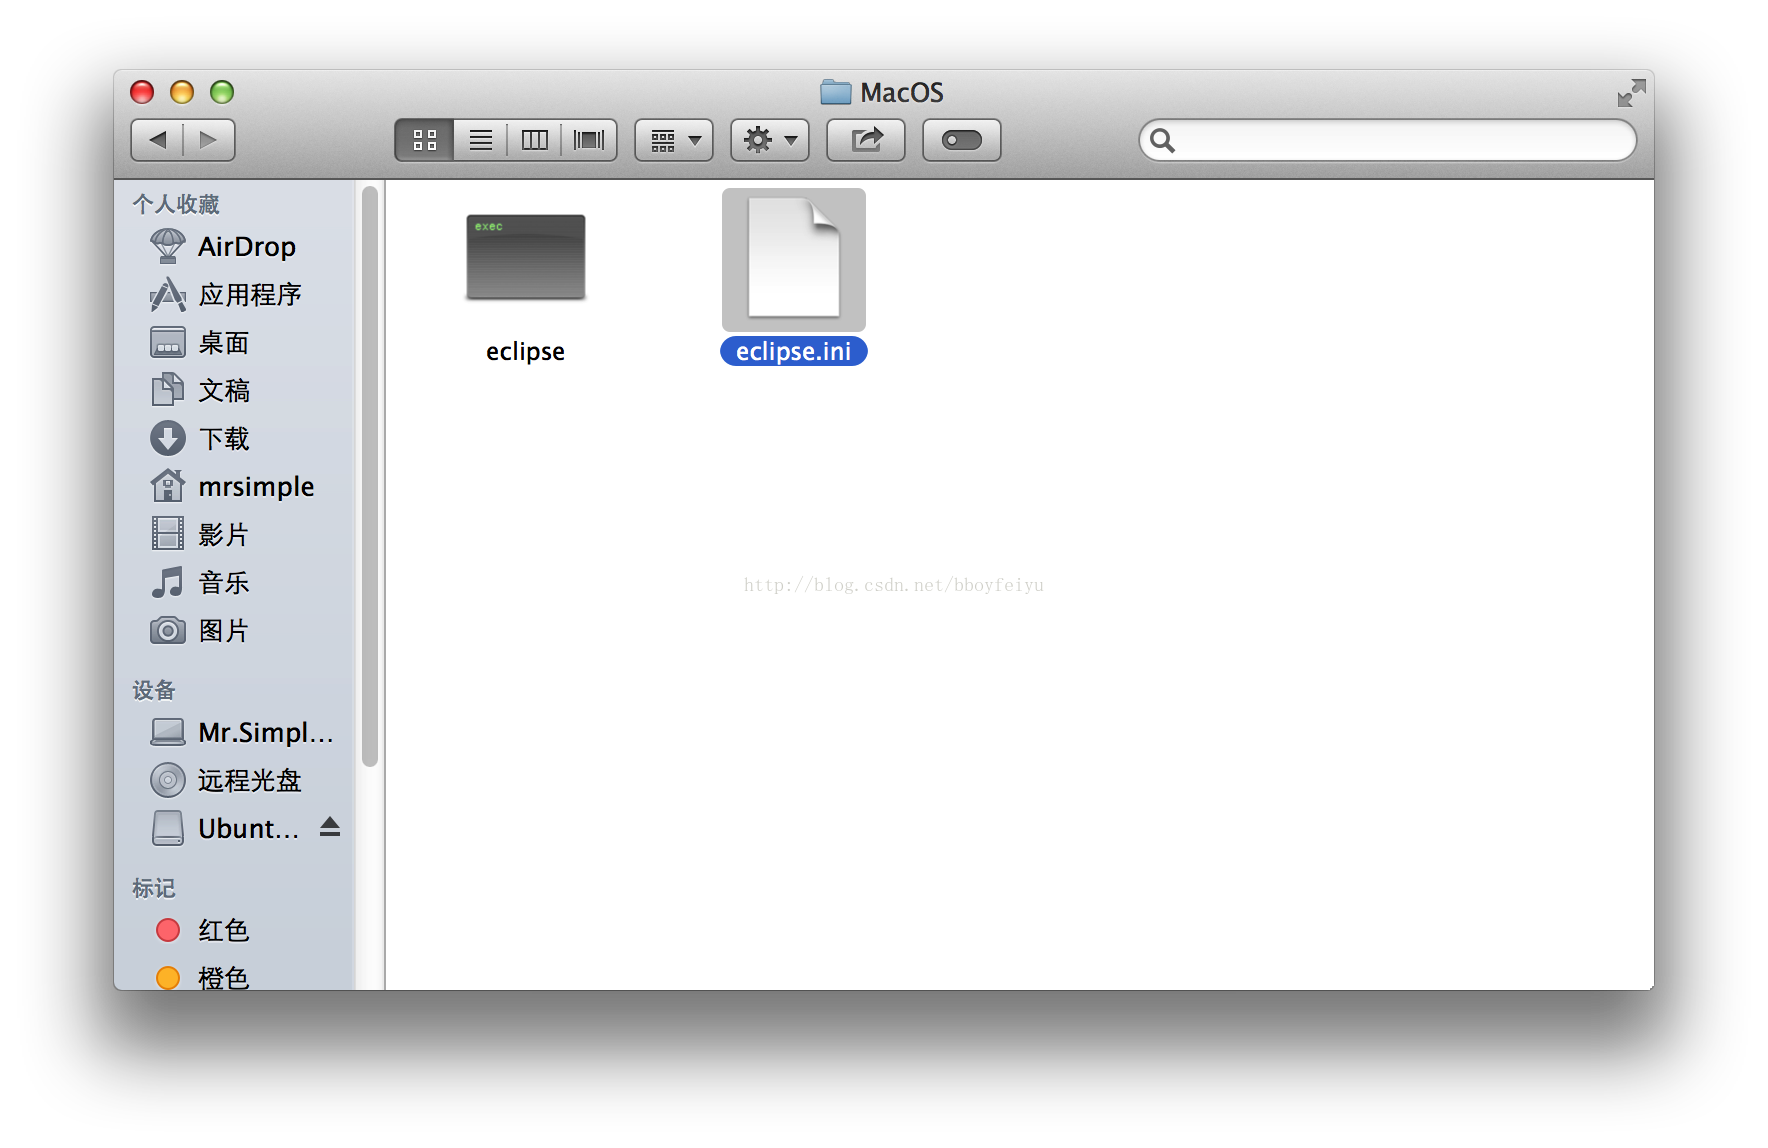Screen dimensions: 1768x1148
Task: Go back with the left arrow button
Action: click(157, 140)
